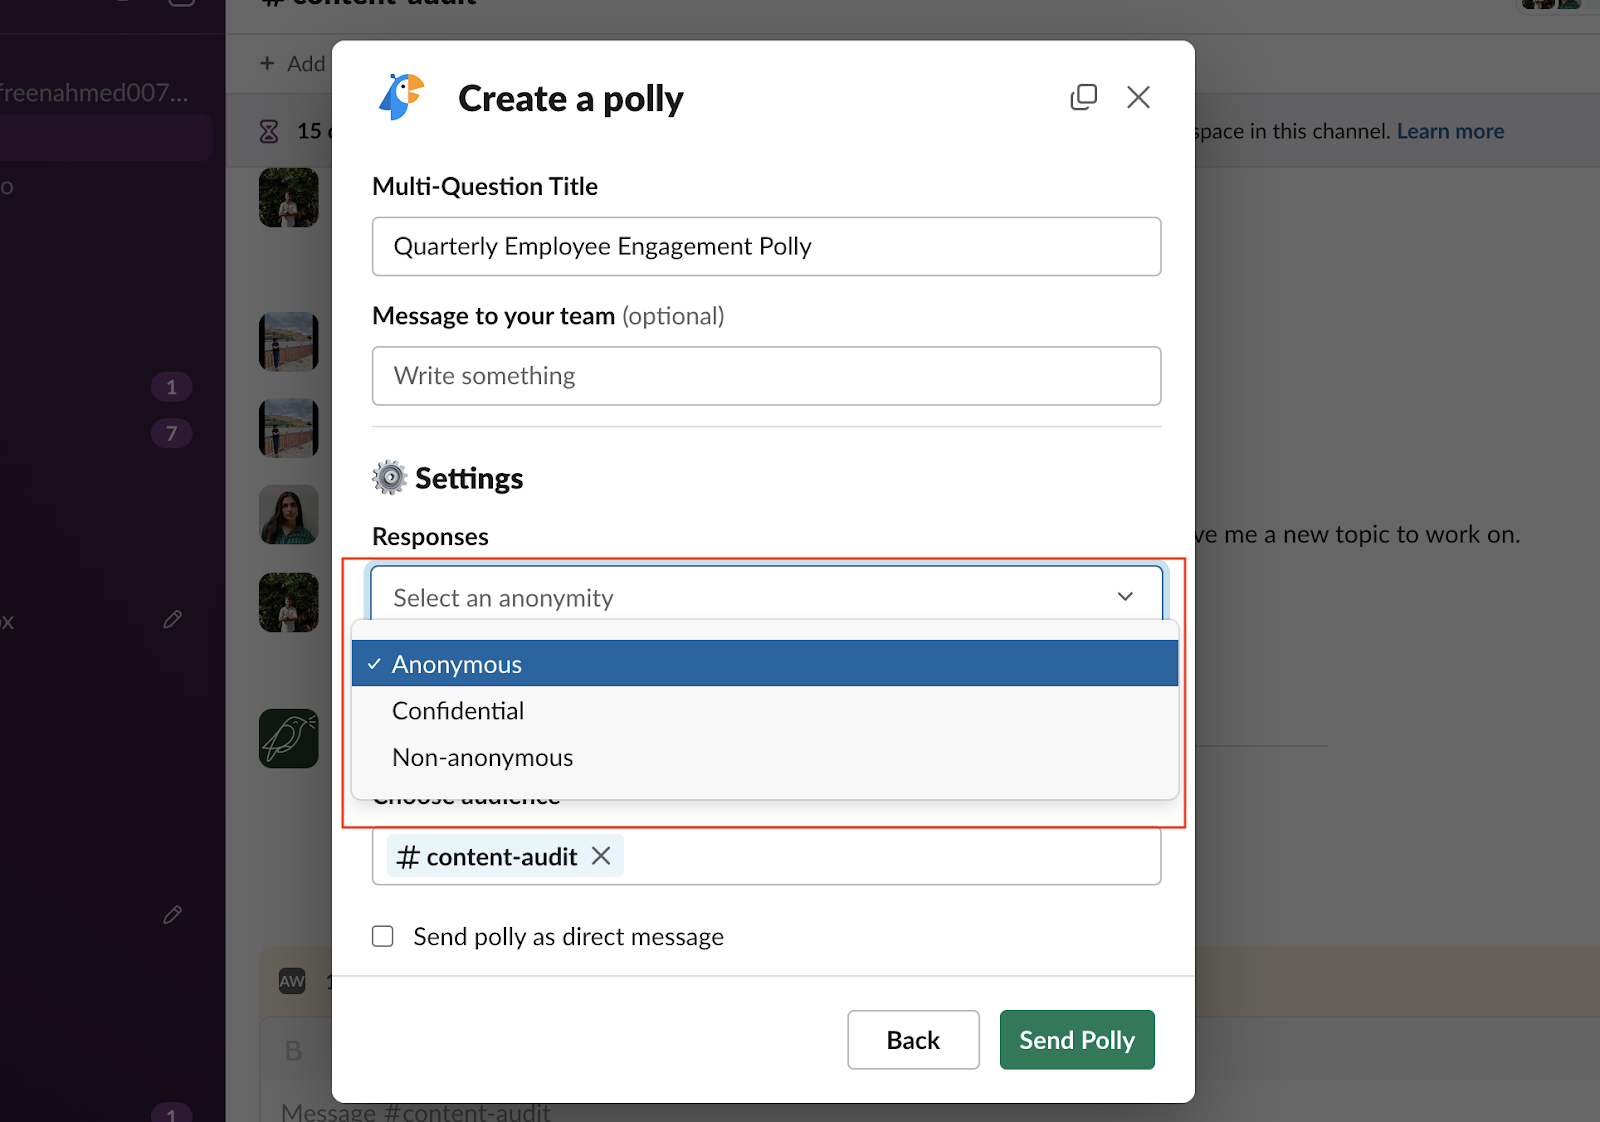This screenshot has width=1600, height=1122.
Task: Click the gear icon beside Settings
Action: pos(389,477)
